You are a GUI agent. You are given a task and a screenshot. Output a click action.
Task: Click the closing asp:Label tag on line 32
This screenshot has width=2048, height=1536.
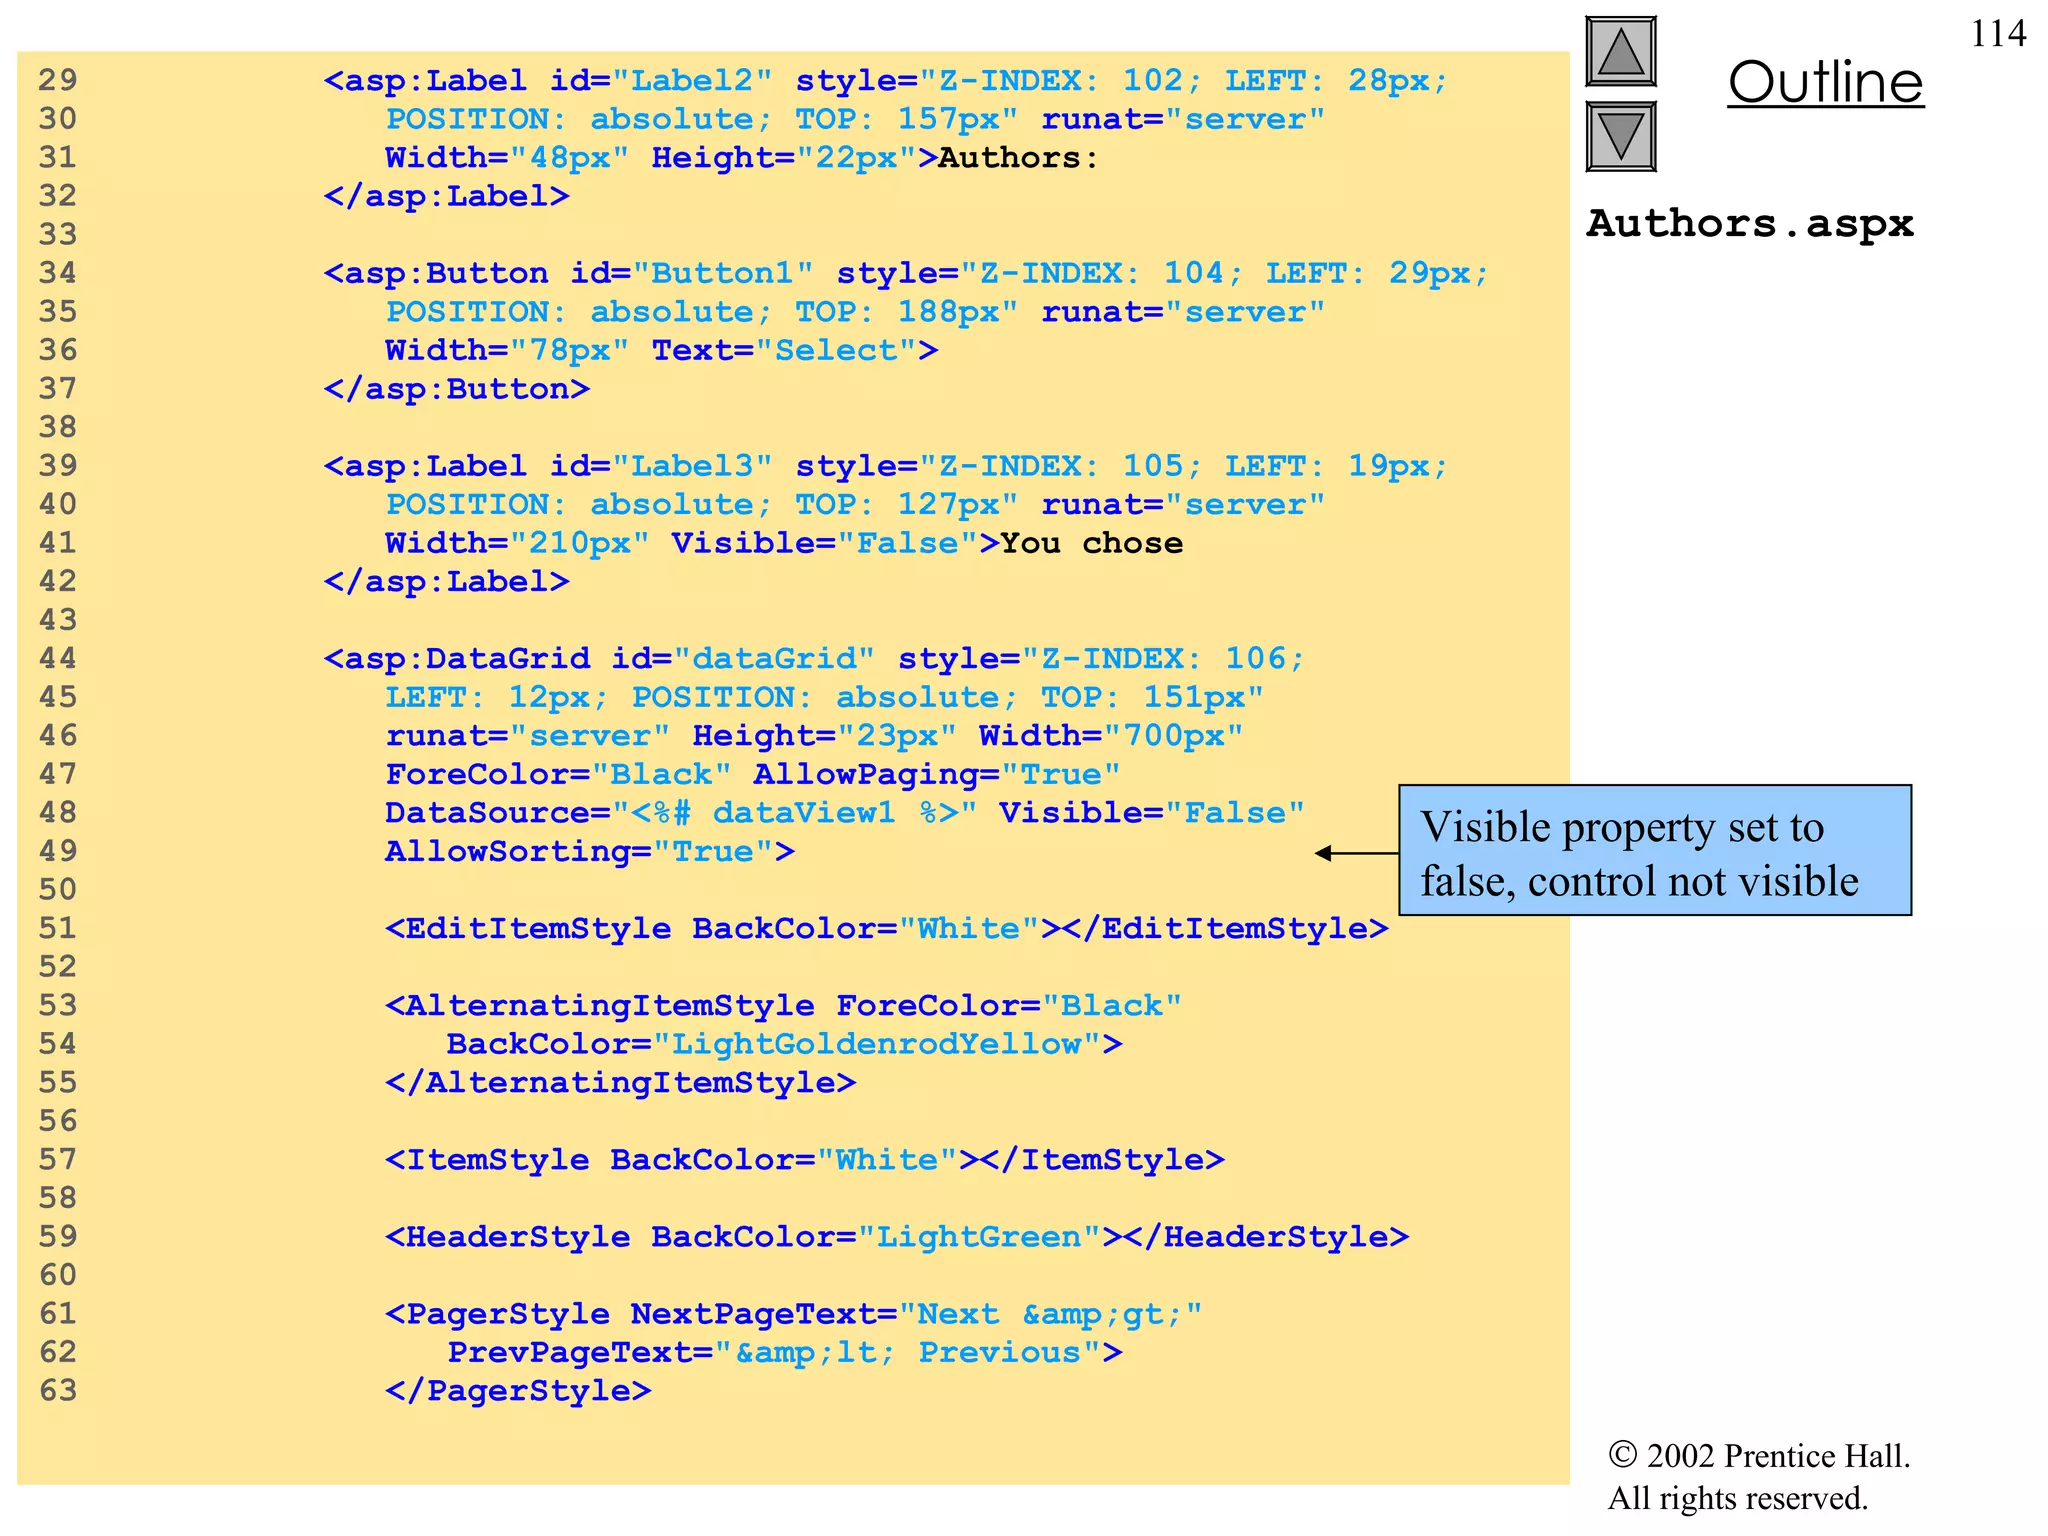pos(447,196)
